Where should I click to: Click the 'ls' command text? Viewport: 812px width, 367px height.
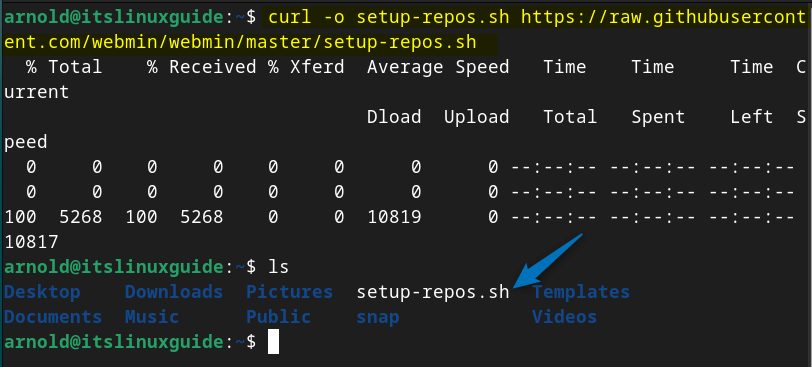pos(278,267)
